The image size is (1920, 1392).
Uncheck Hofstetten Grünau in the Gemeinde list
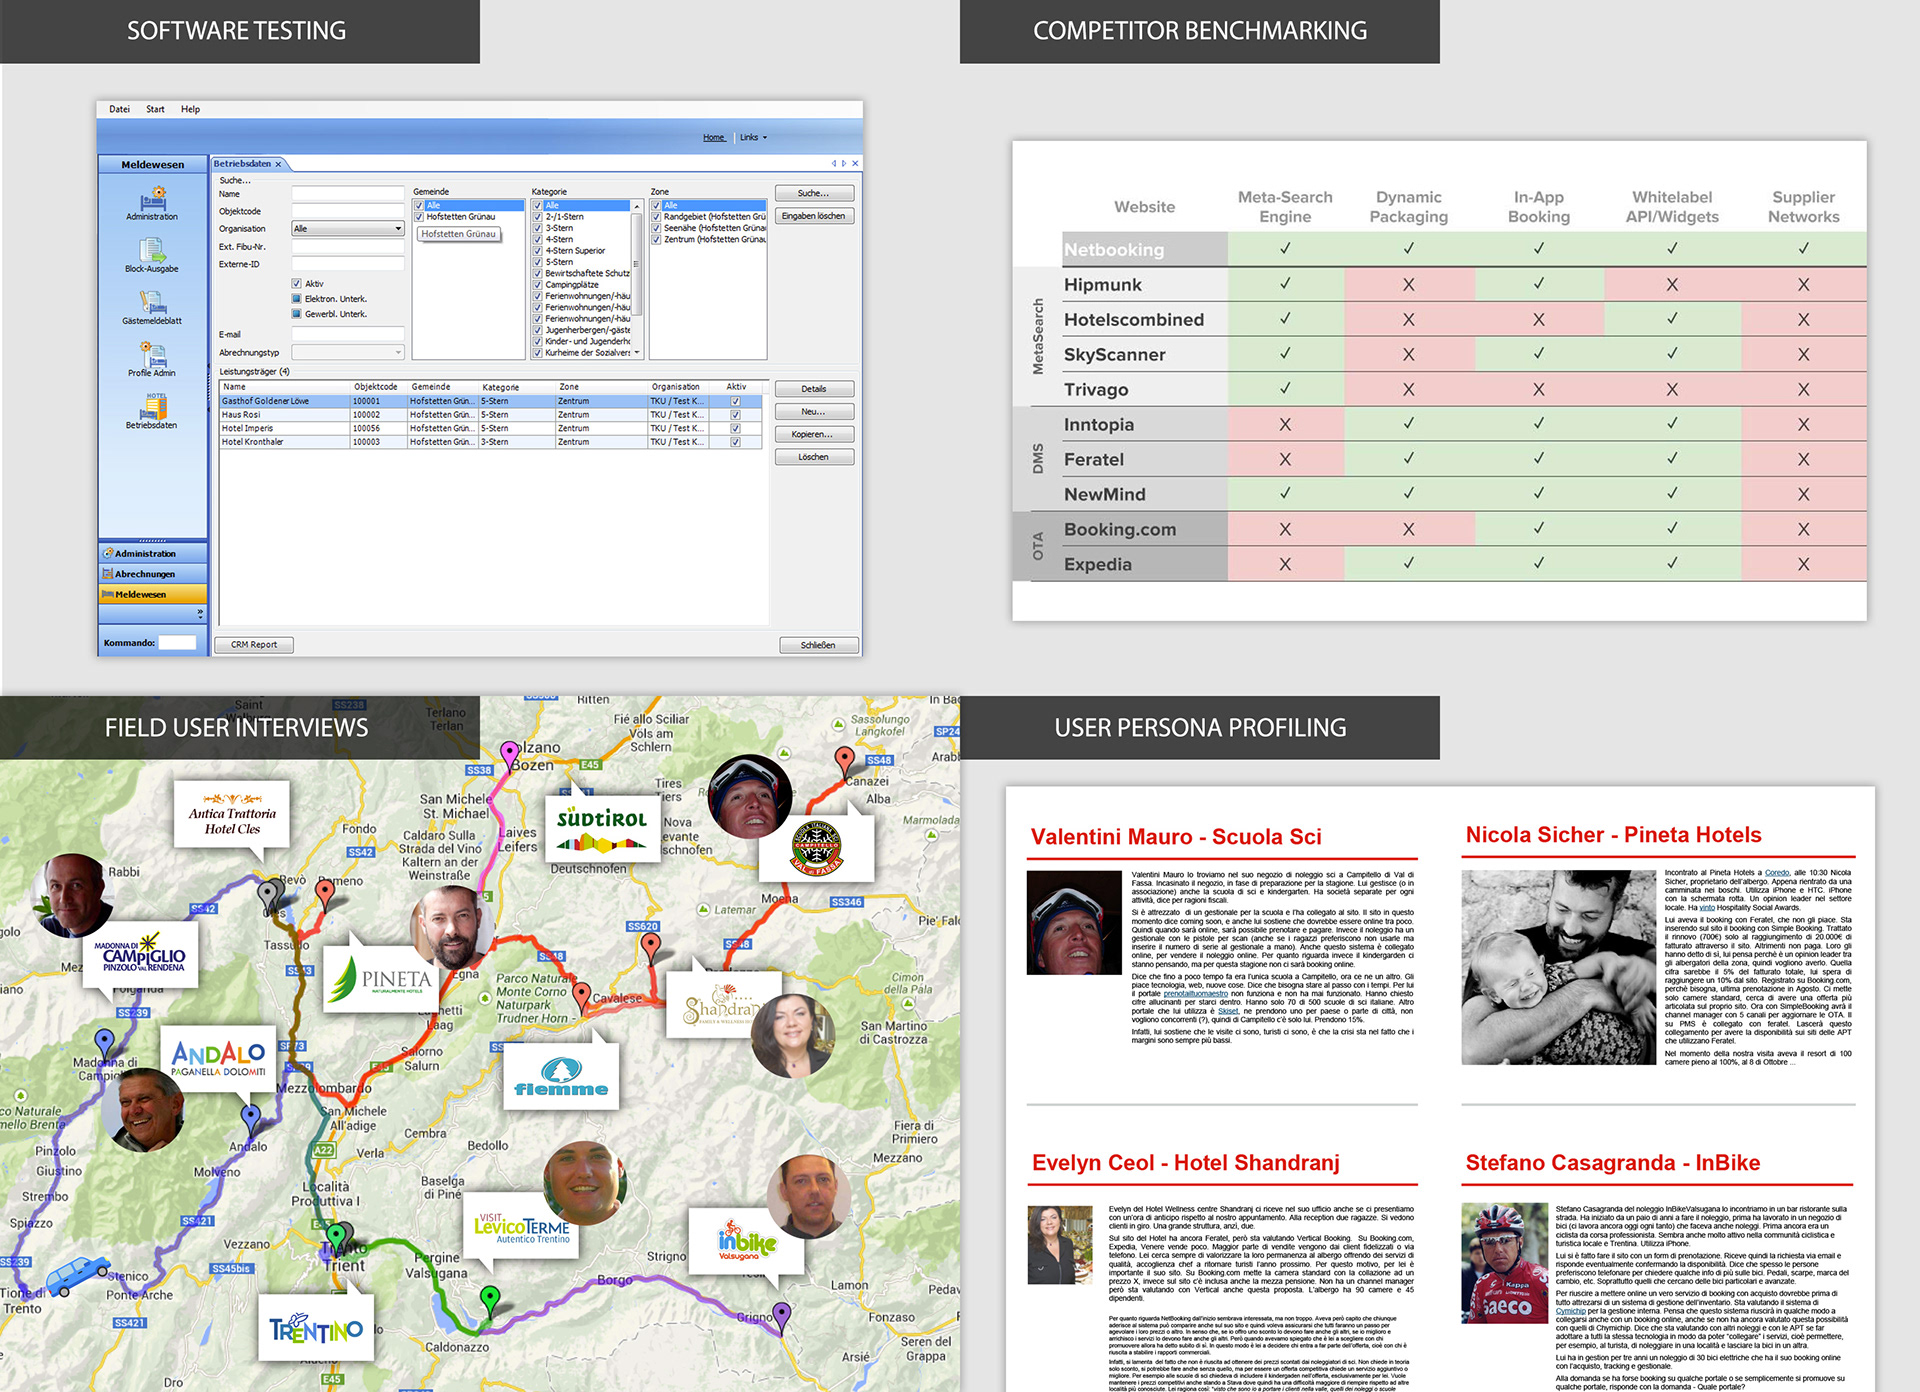tap(419, 217)
